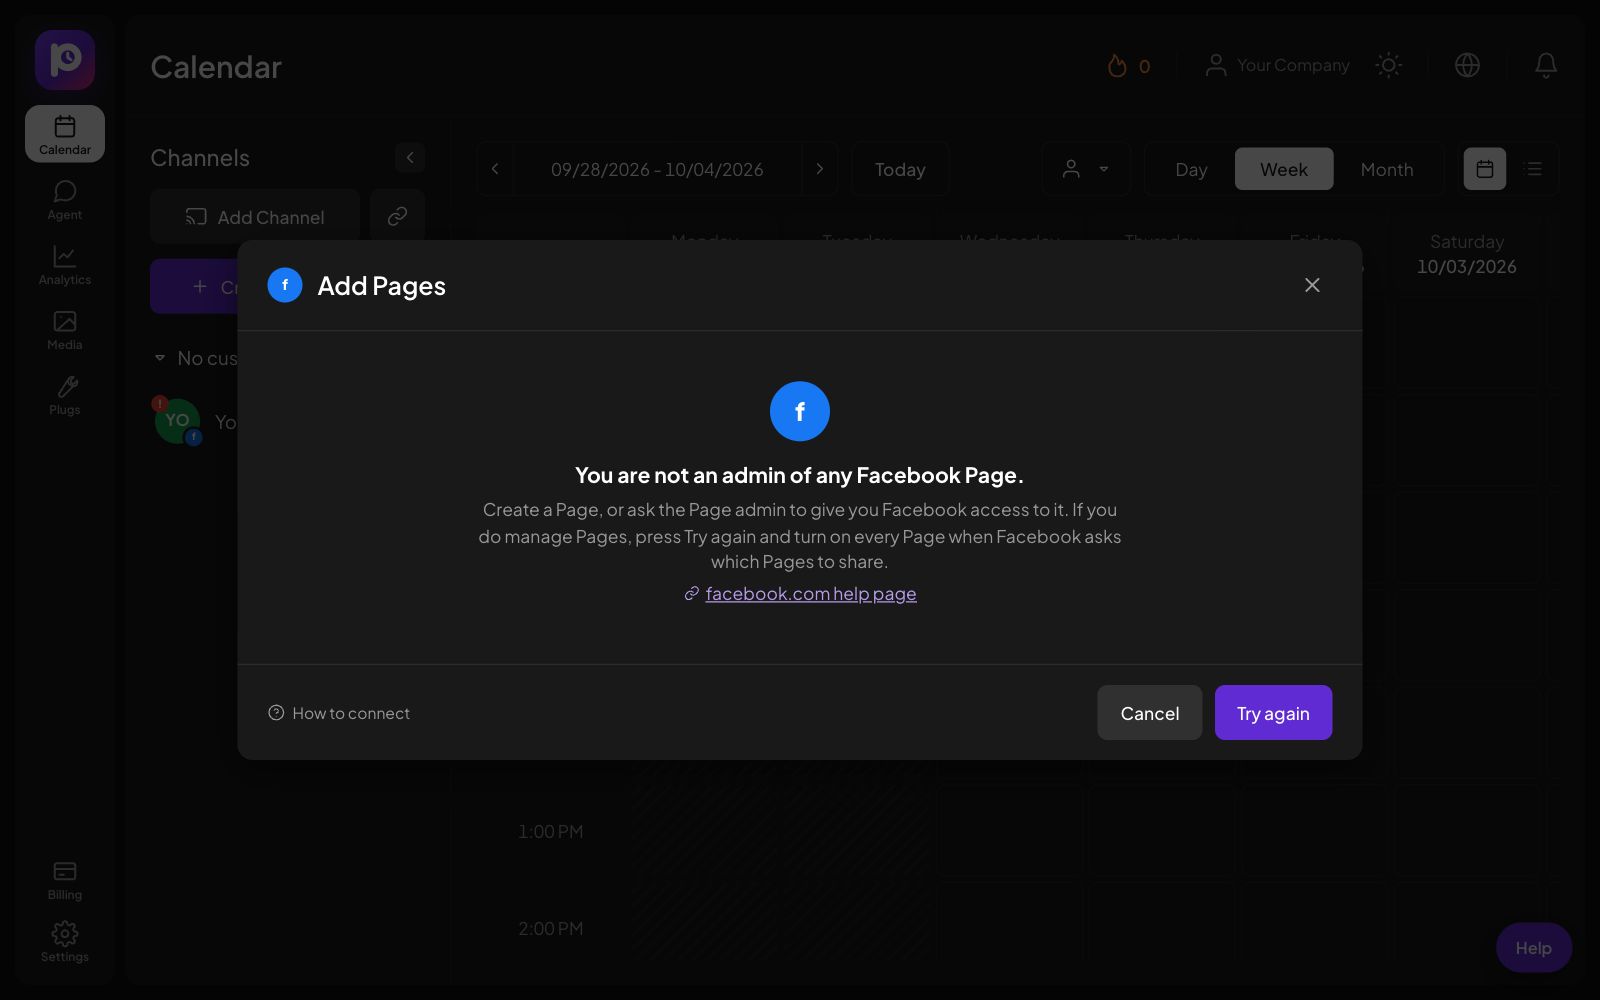This screenshot has width=1600, height=1000.
Task: Click Try again button
Action: pos(1273,712)
